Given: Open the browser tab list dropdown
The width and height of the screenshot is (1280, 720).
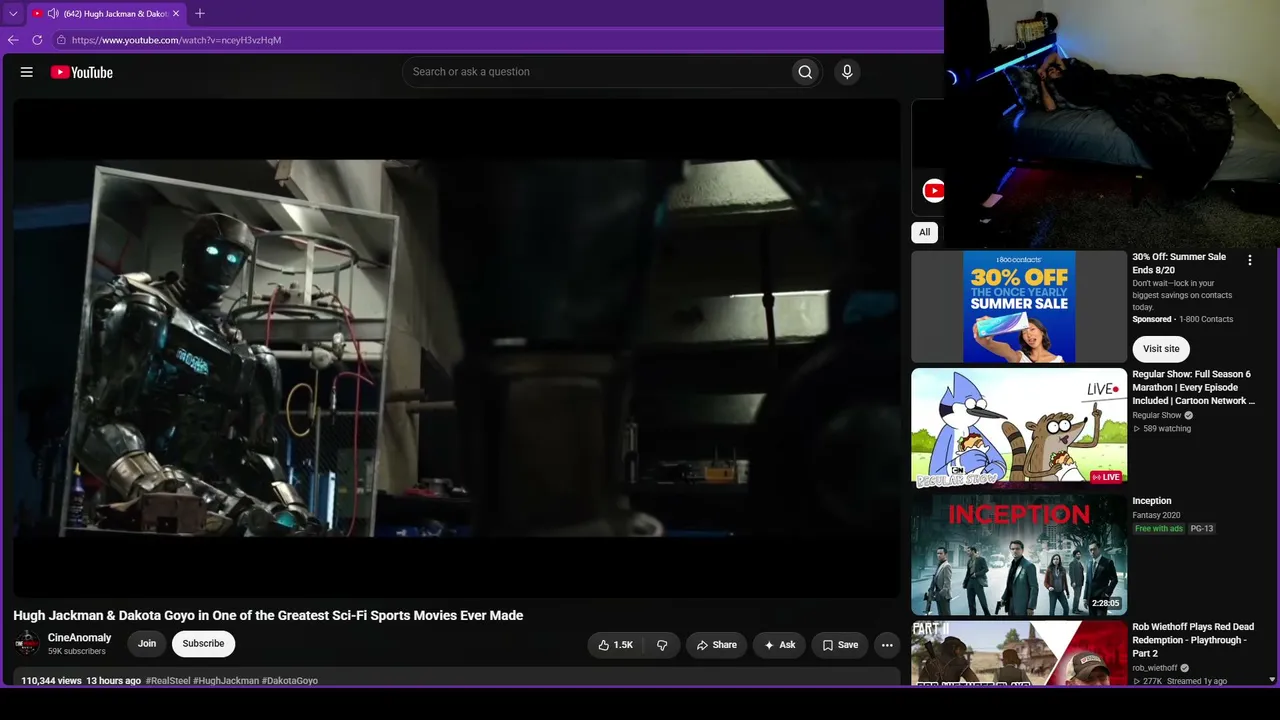Looking at the screenshot, I should click(x=13, y=14).
